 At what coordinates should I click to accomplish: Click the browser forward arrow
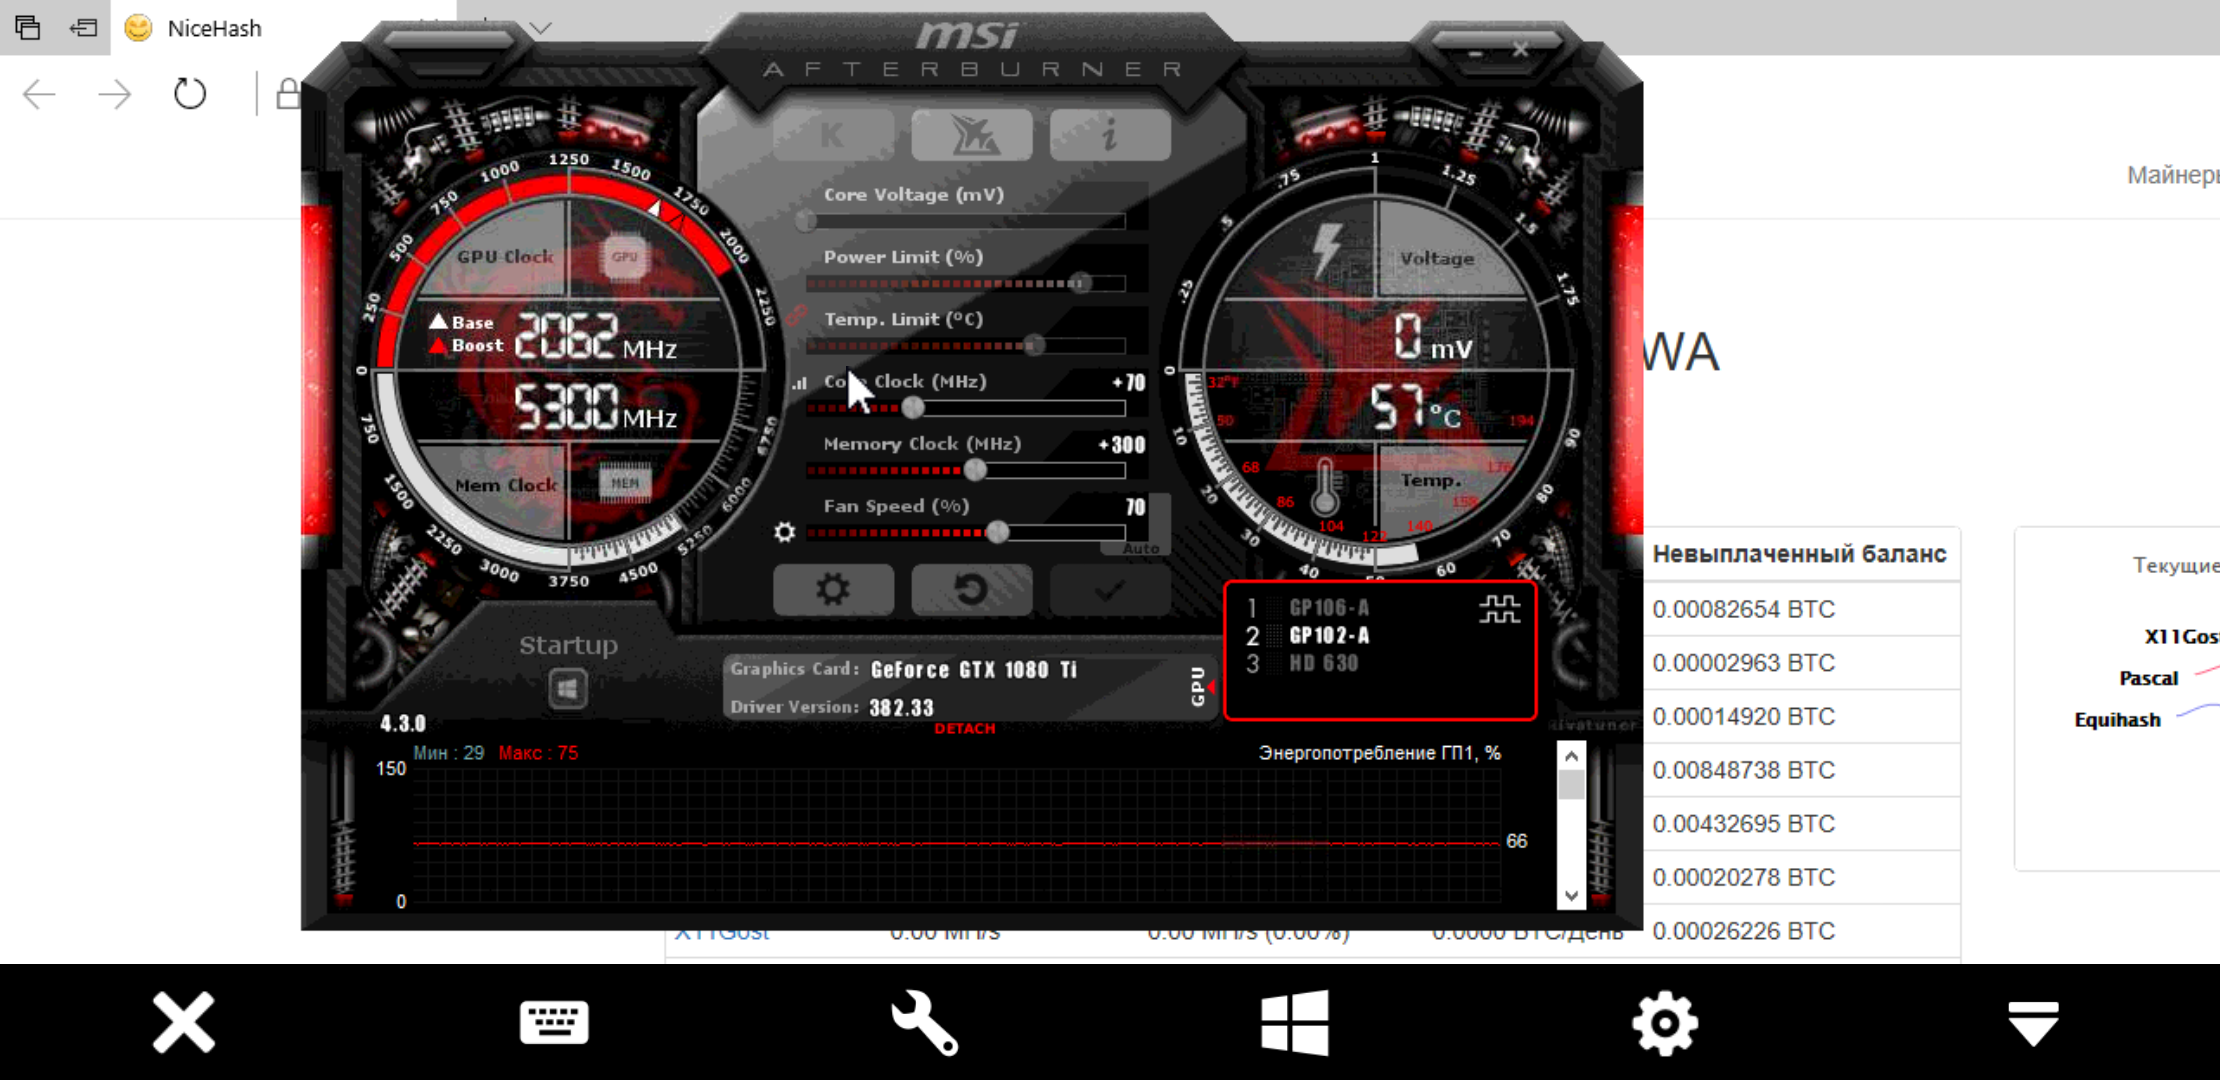pyautogui.click(x=114, y=94)
